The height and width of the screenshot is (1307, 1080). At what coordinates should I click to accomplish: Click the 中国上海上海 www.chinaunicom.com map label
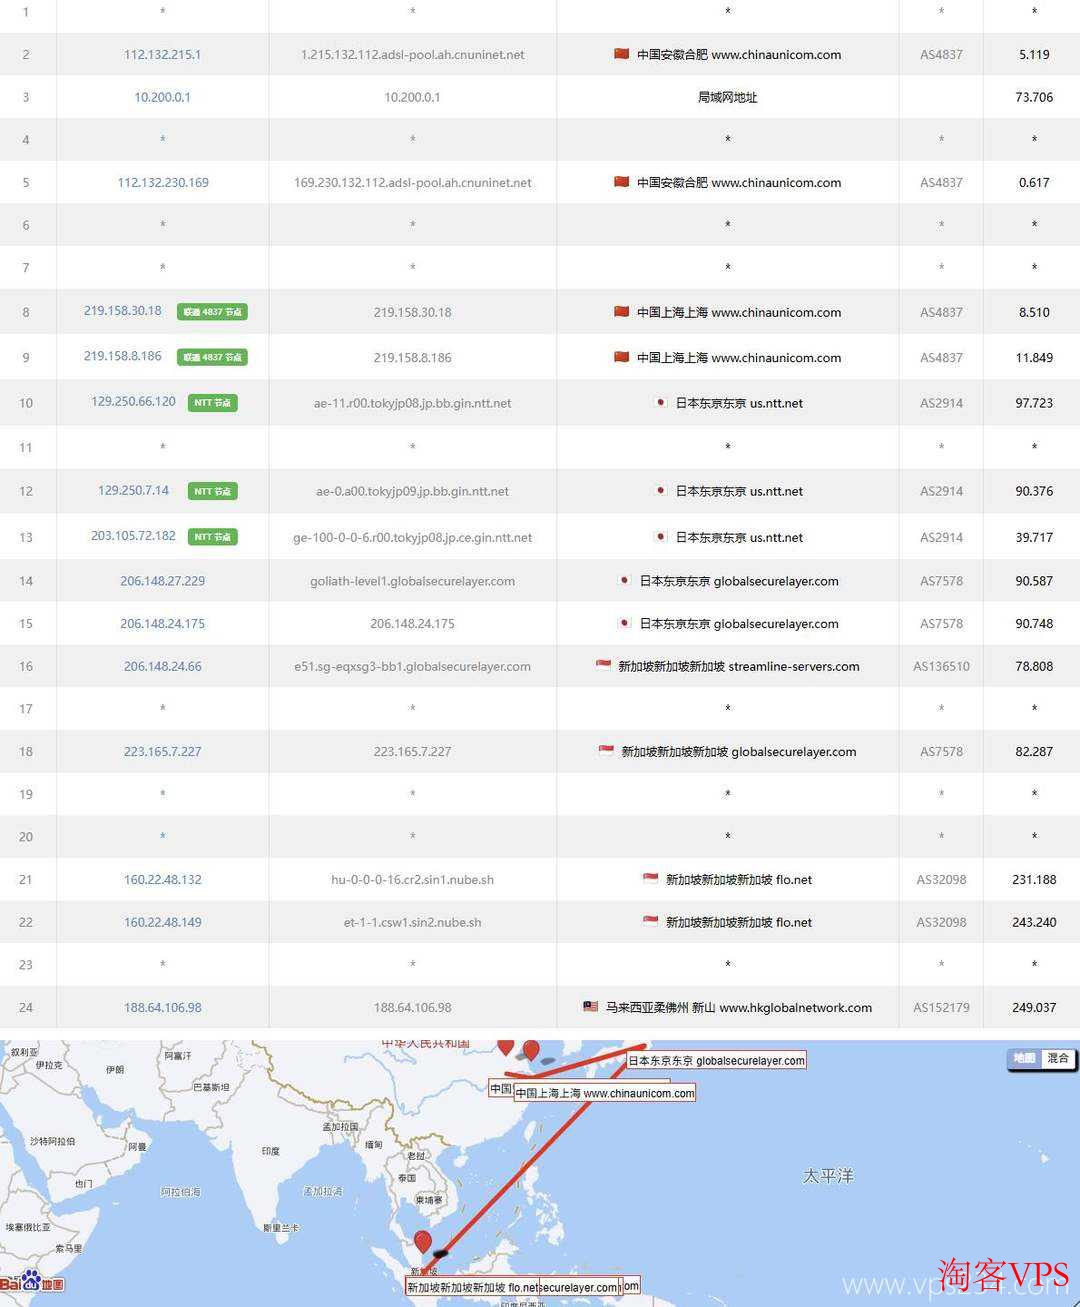605,1093
